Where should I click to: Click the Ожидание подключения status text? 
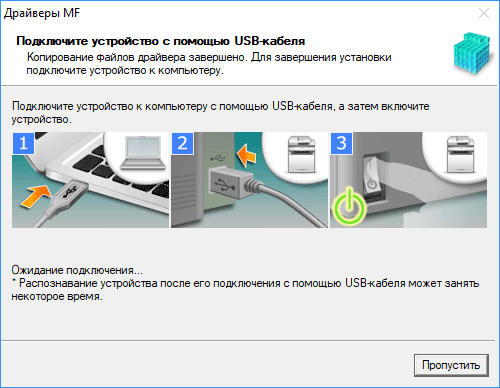click(x=77, y=270)
